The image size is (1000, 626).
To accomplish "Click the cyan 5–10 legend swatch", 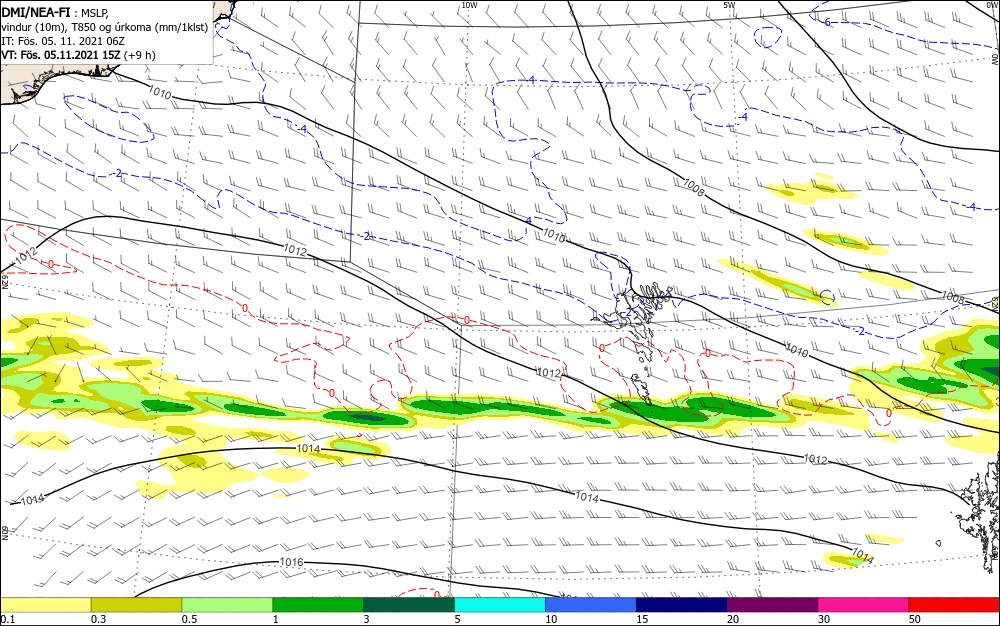I will pos(500,605).
